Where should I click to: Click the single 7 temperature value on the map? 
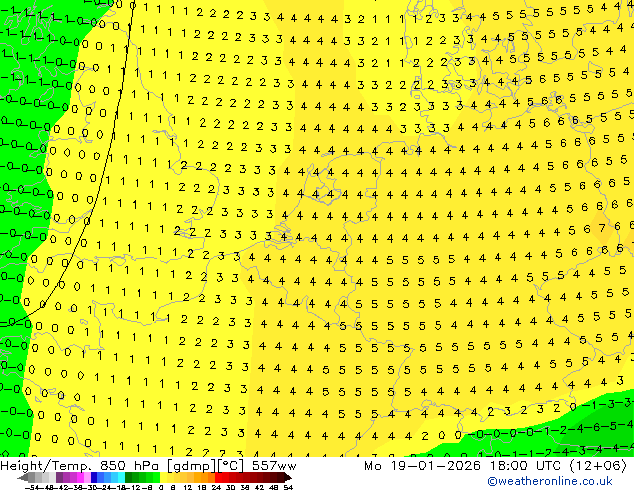coord(602,228)
